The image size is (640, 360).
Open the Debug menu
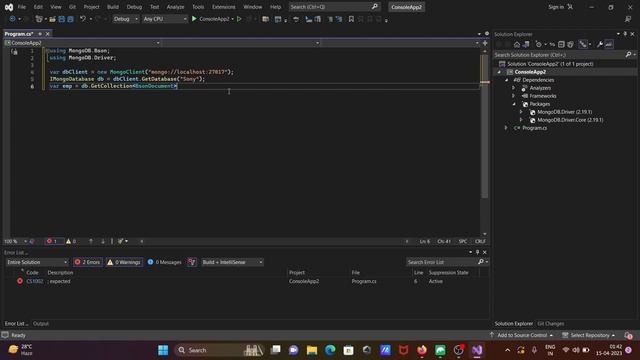tap(134, 7)
